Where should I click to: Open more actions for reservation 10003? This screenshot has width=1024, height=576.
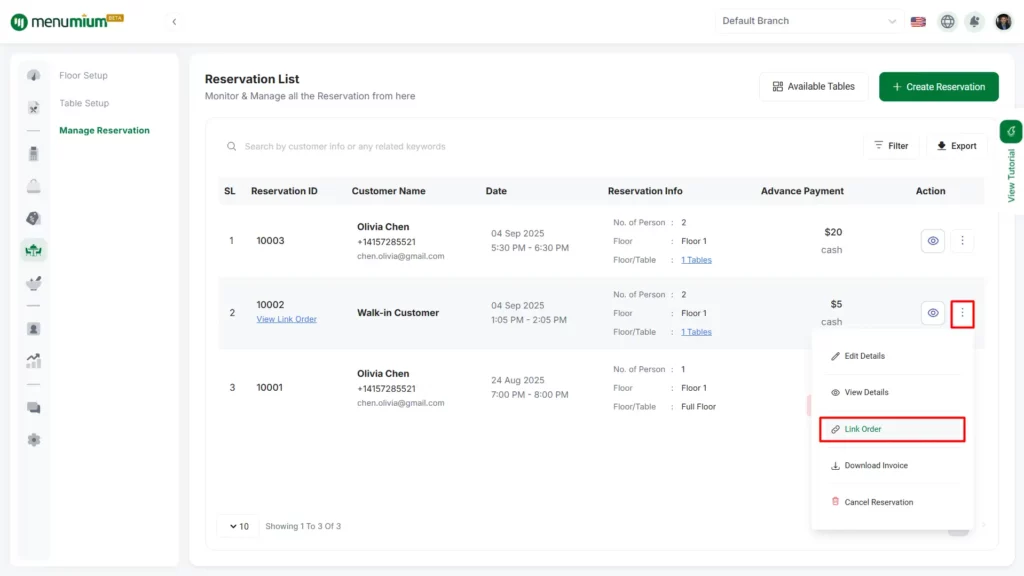(962, 241)
